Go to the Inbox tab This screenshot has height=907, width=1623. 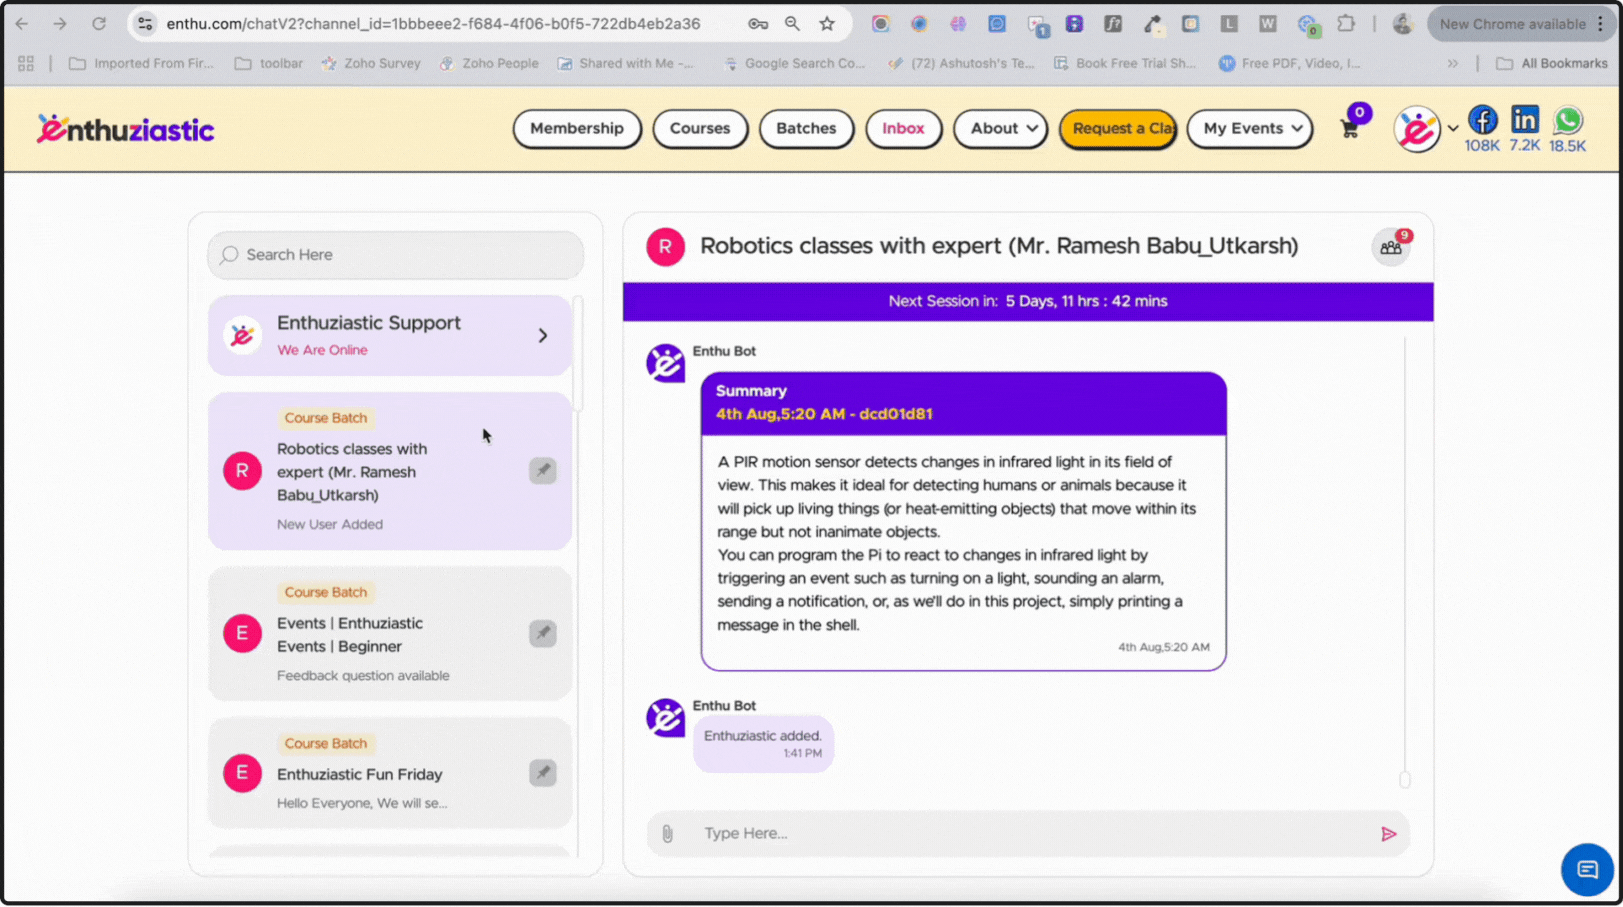pyautogui.click(x=903, y=129)
